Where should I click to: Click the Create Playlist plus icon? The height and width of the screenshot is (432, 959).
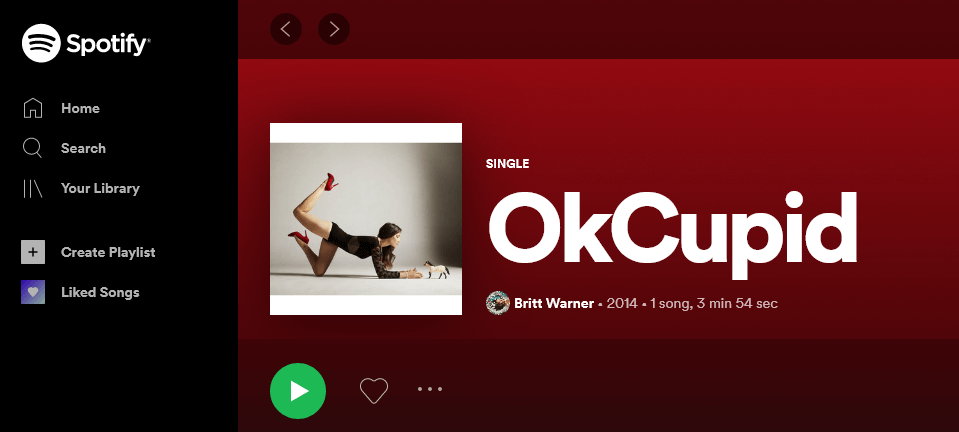pos(33,252)
